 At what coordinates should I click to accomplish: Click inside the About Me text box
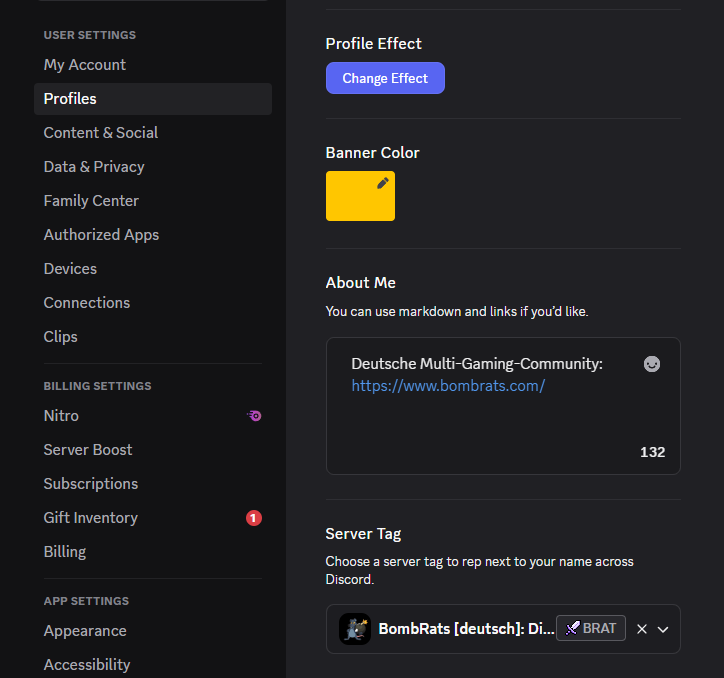coord(503,406)
